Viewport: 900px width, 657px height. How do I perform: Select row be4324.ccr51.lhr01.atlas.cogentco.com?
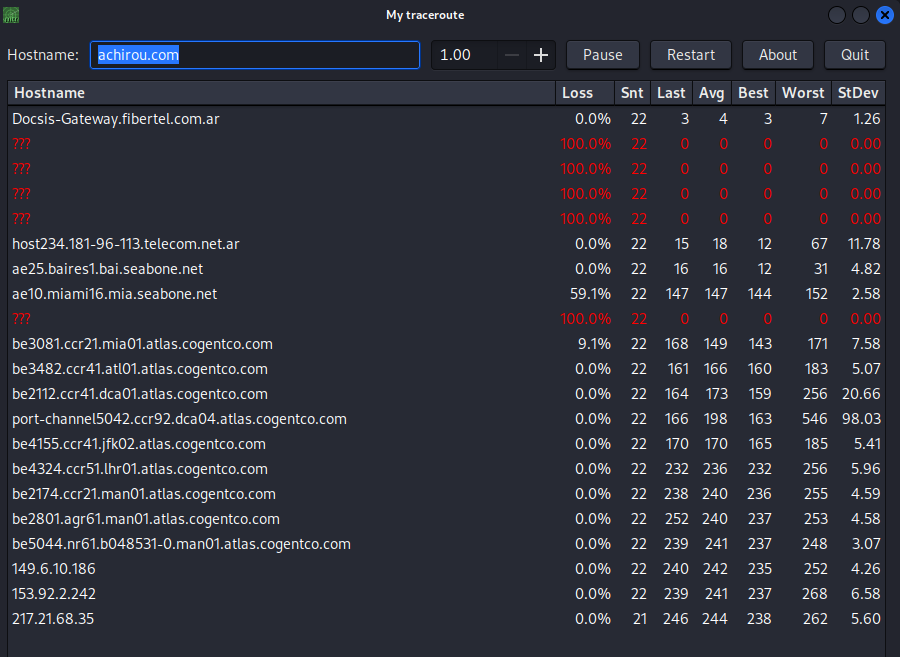pos(446,469)
